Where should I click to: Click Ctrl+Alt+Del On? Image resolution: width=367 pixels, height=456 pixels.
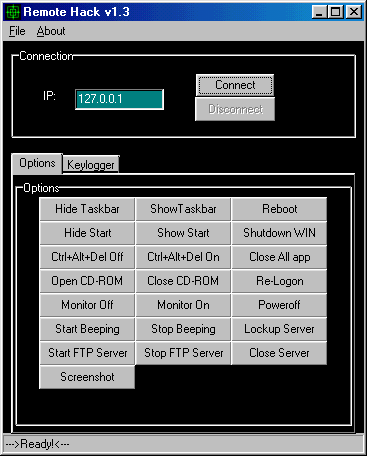click(x=183, y=257)
